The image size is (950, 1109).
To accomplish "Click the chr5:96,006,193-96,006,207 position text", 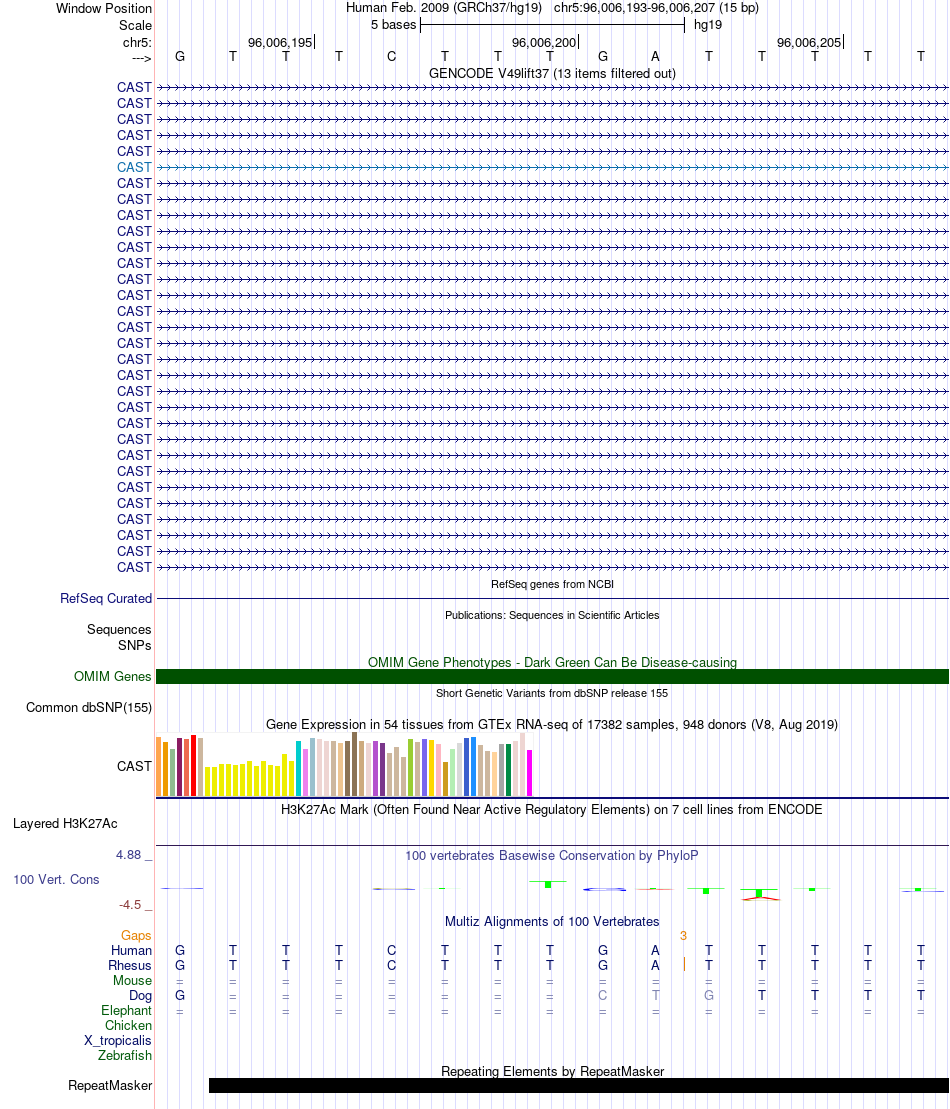I will (x=656, y=8).
